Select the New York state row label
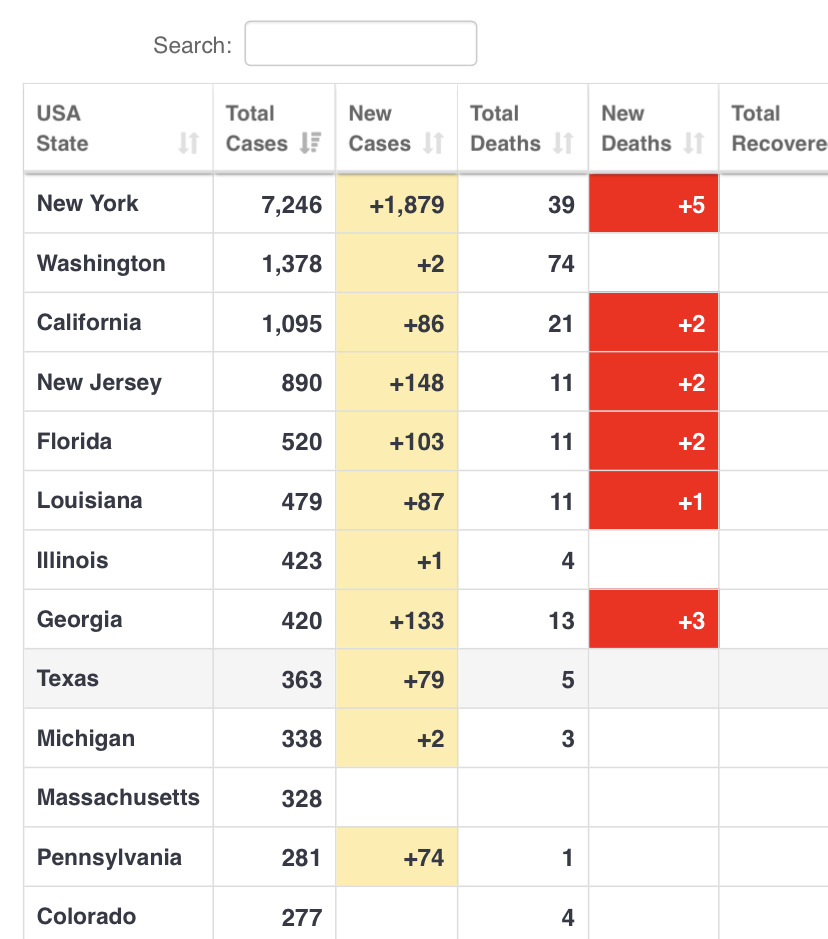 click(x=88, y=204)
